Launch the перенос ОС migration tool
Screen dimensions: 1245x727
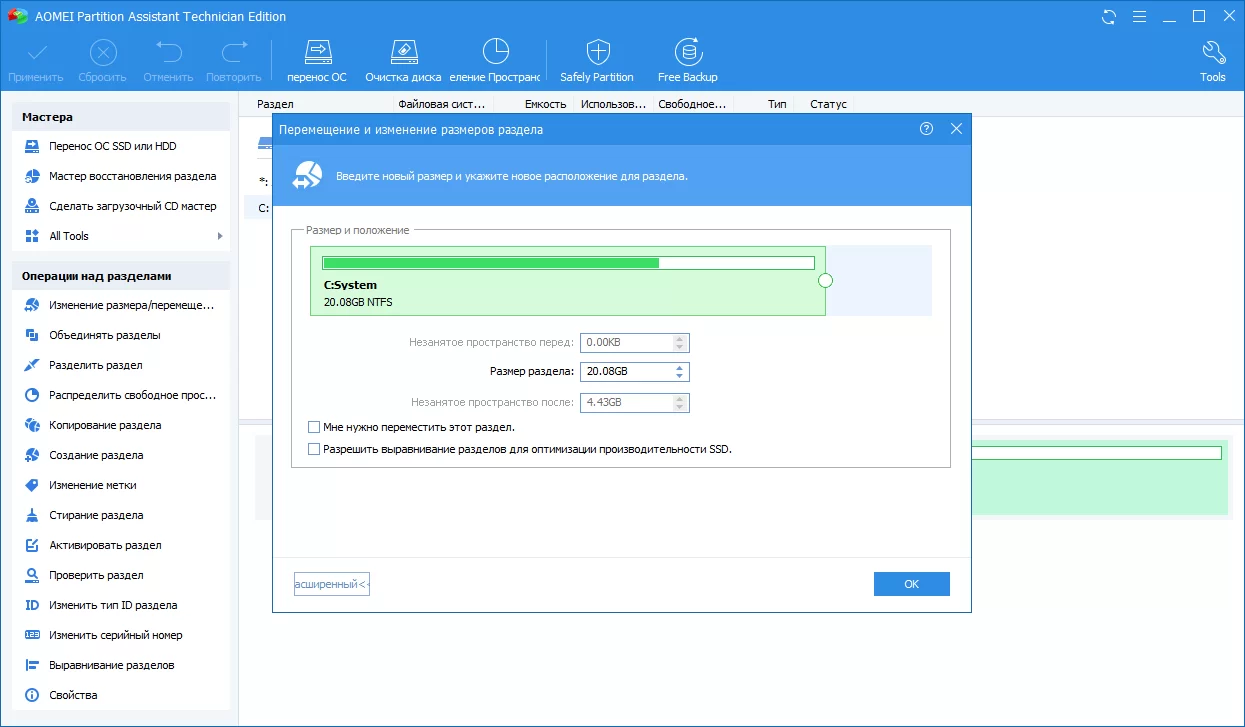click(x=317, y=61)
